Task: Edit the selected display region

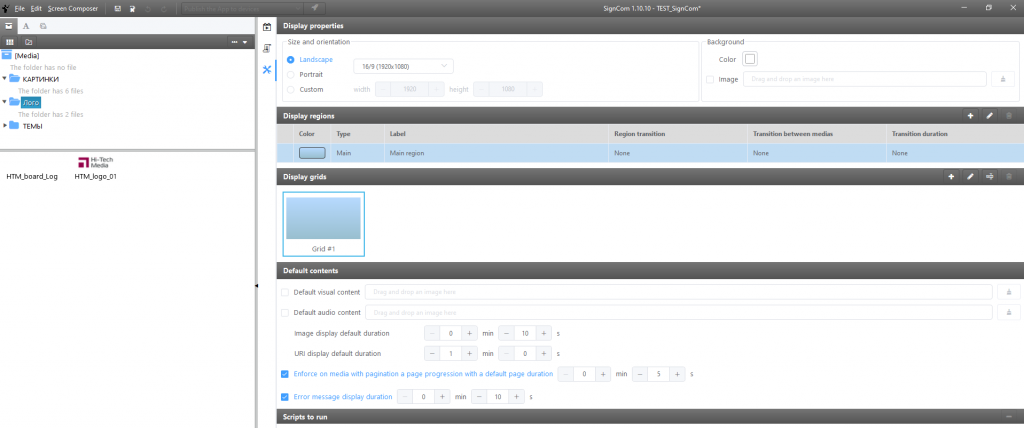Action: pos(989,116)
